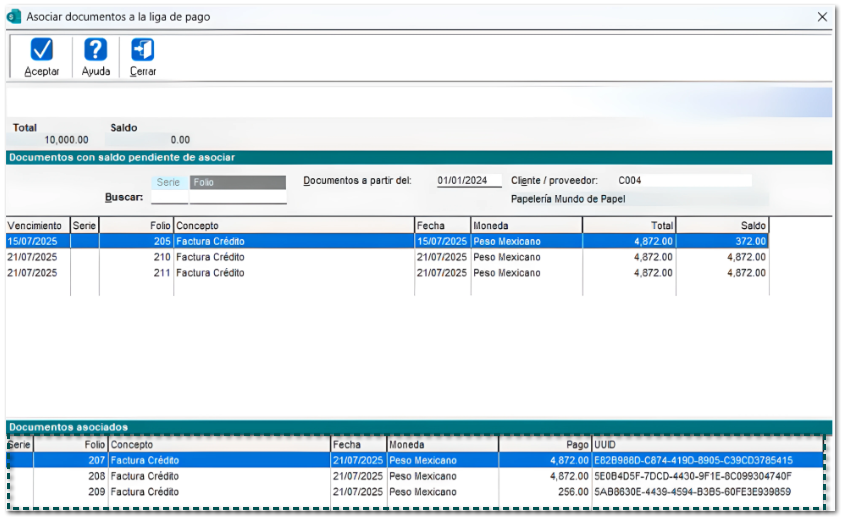Open the Ayuda help icon
The image size is (844, 521).
click(95, 50)
